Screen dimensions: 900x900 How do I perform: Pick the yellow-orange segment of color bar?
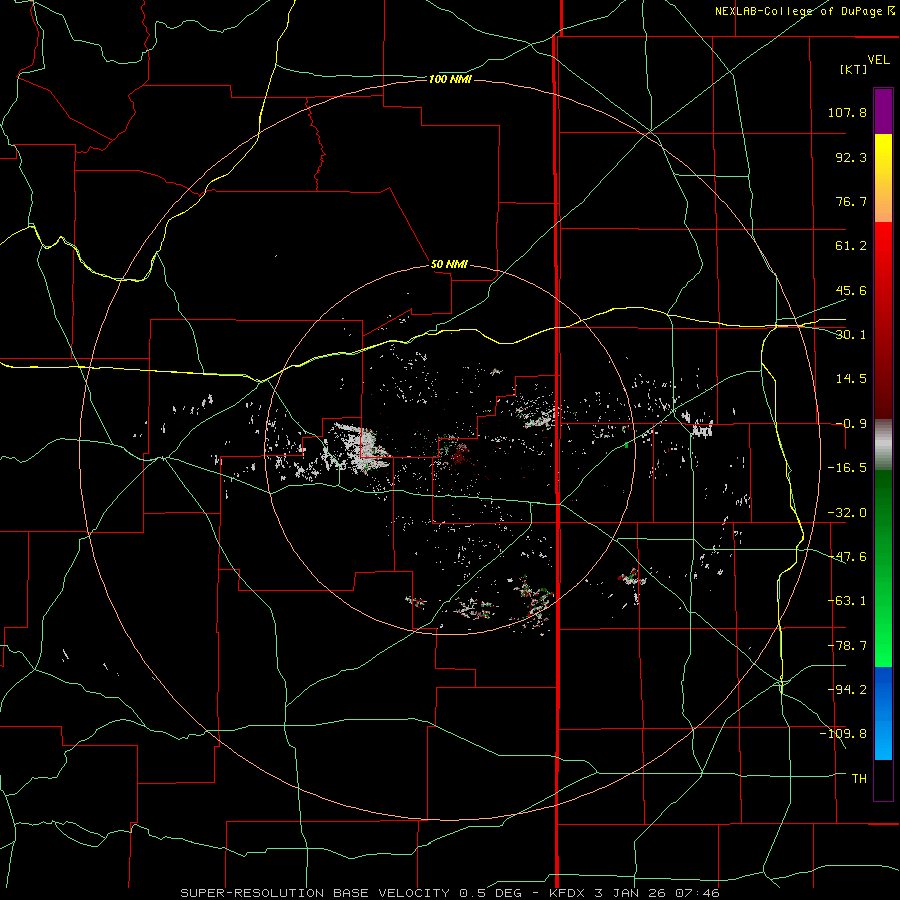(x=883, y=178)
